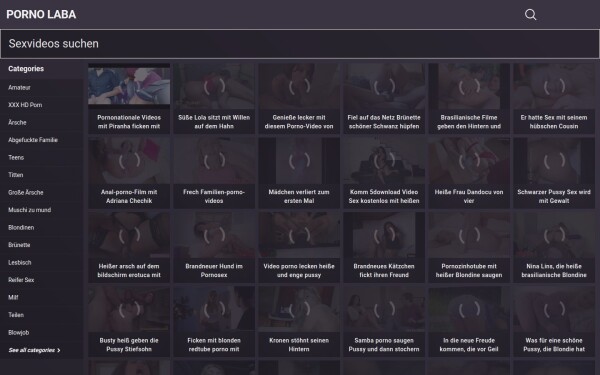Open the Blondinen category

21,228
